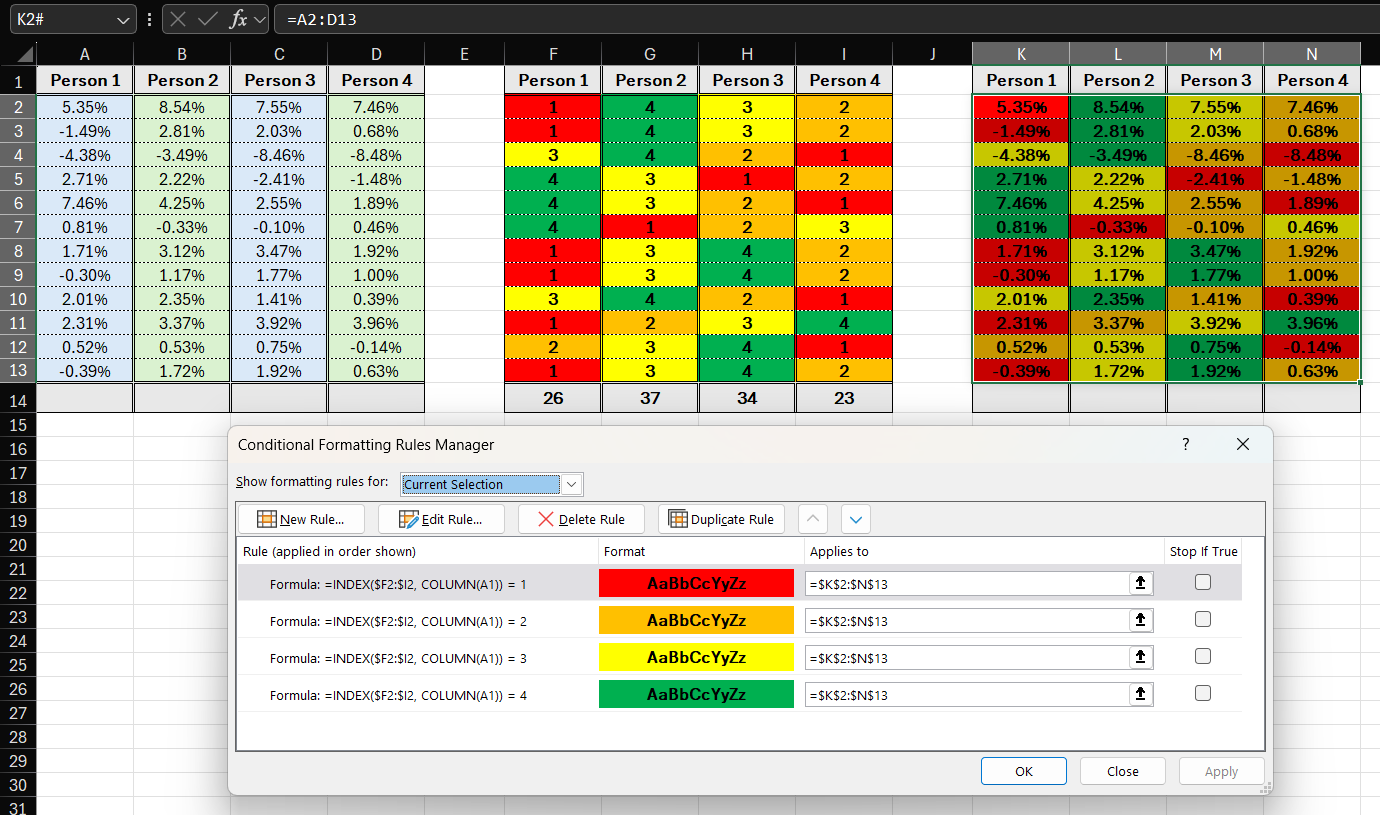The width and height of the screenshot is (1380, 815).
Task: Click the red format preview swatch
Action: click(x=696, y=584)
